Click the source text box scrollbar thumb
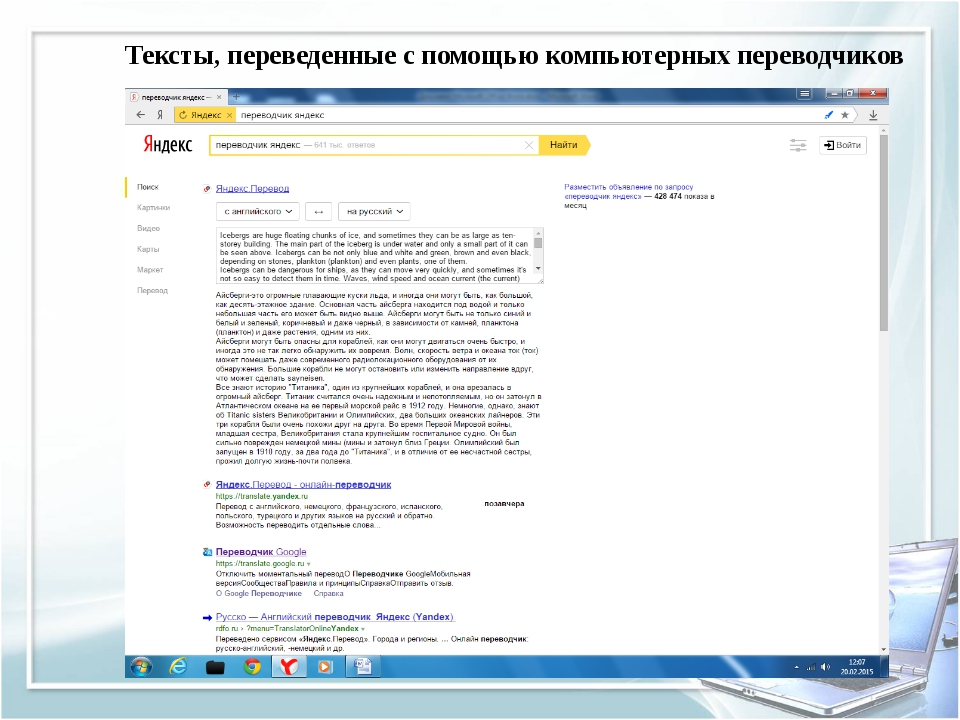 (538, 243)
